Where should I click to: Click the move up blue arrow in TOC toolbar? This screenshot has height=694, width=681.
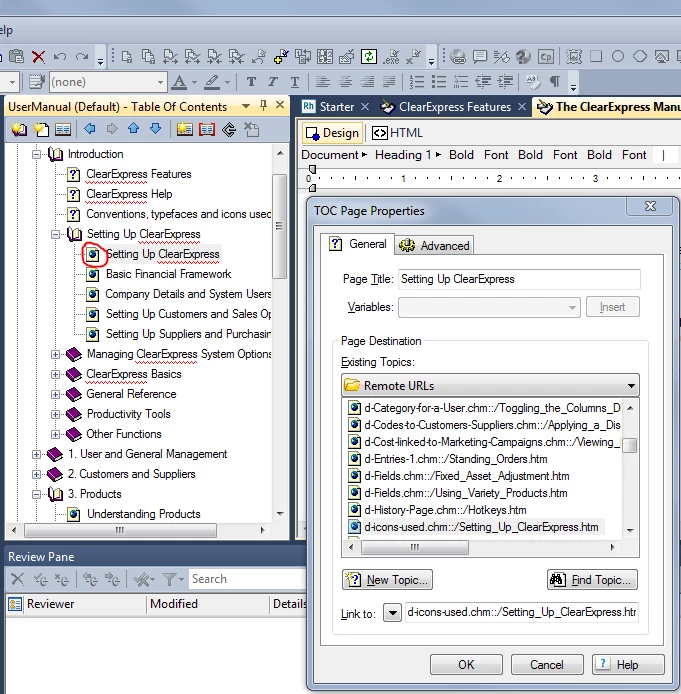pos(134,129)
